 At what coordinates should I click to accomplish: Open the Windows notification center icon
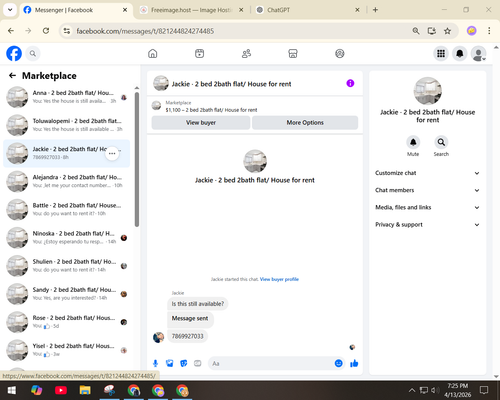point(484,390)
